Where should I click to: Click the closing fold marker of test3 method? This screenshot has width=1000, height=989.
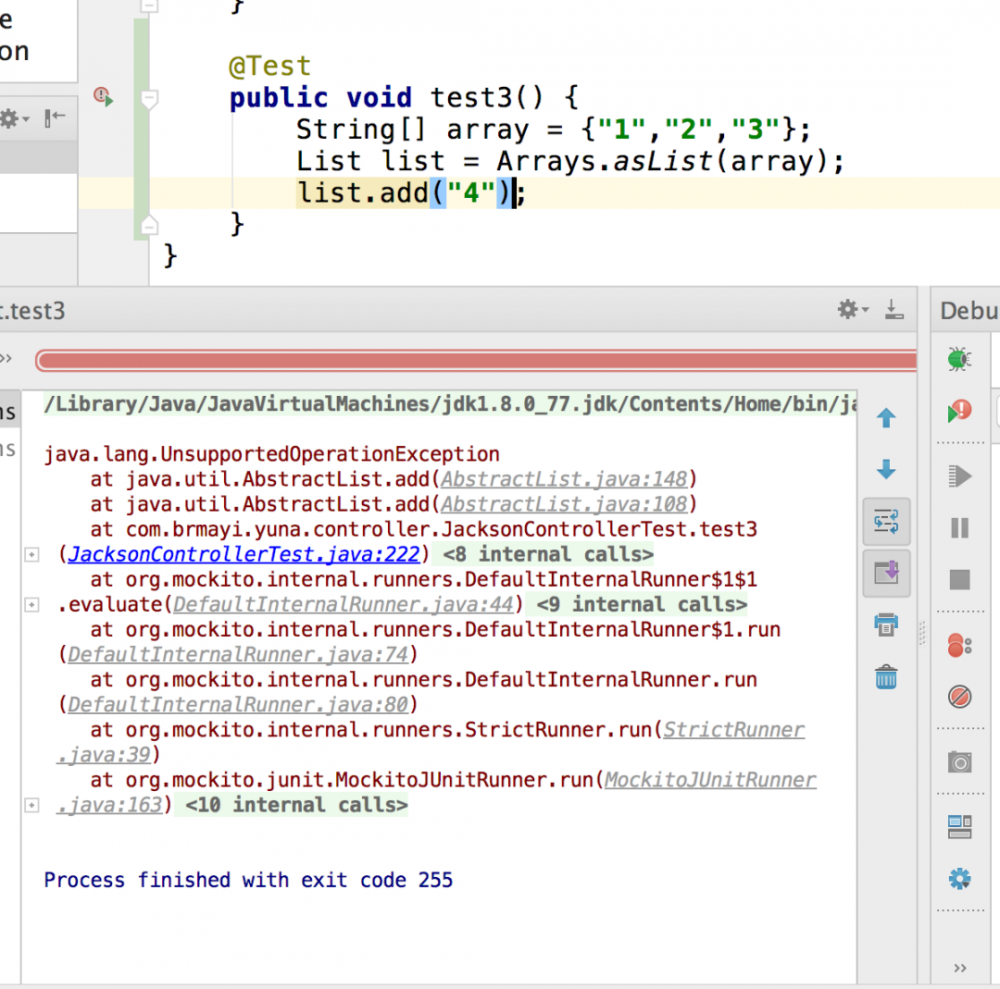point(149,224)
